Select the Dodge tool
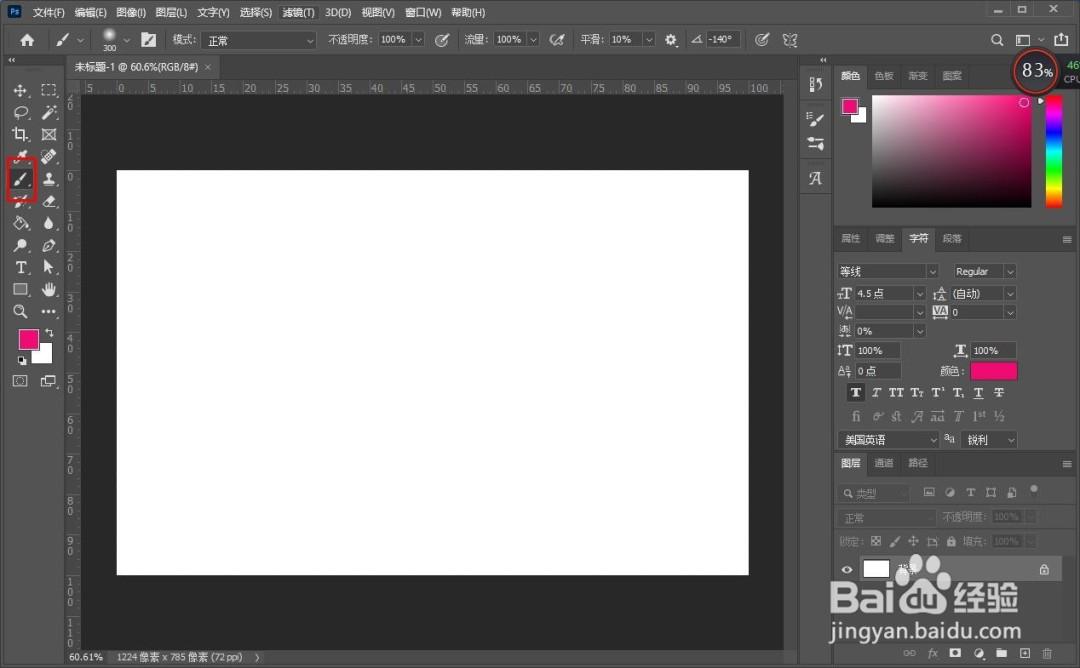This screenshot has height=668, width=1080. tap(21, 245)
